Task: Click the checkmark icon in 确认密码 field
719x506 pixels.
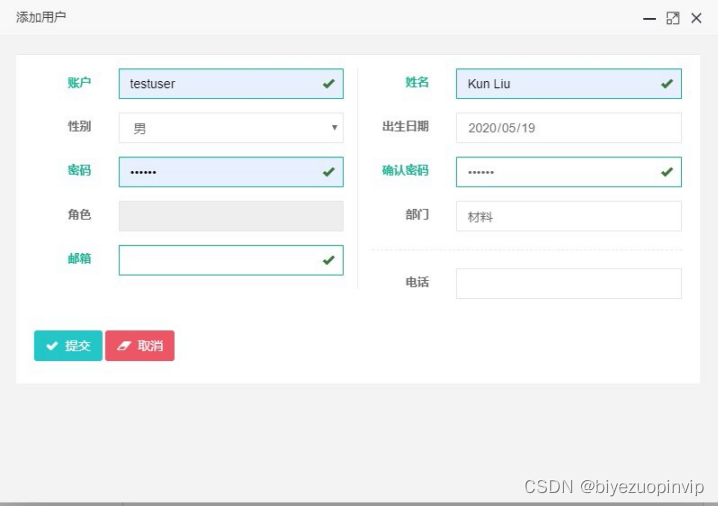Action: [x=667, y=172]
